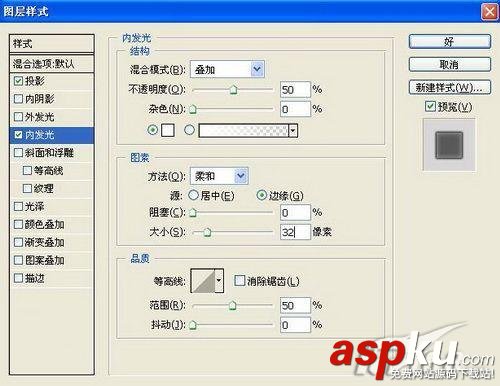Choose the 居中 center source radio
The height and width of the screenshot is (386, 500).
coord(193,195)
